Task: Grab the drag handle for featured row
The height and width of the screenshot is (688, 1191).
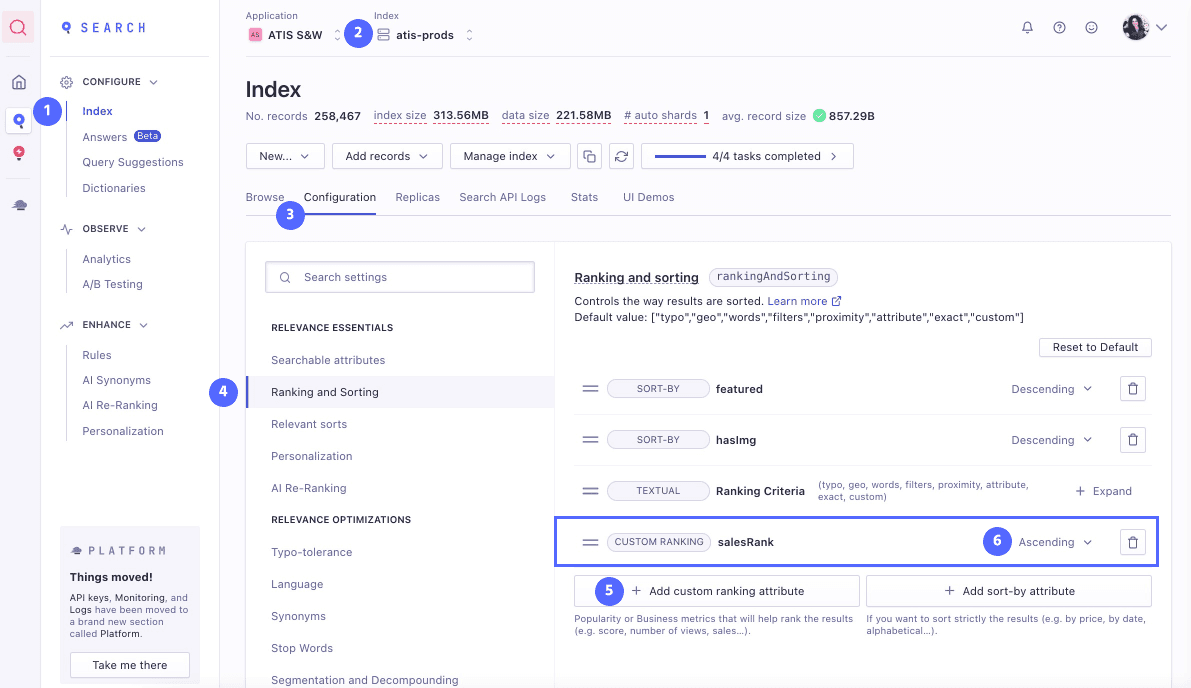Action: tap(590, 389)
